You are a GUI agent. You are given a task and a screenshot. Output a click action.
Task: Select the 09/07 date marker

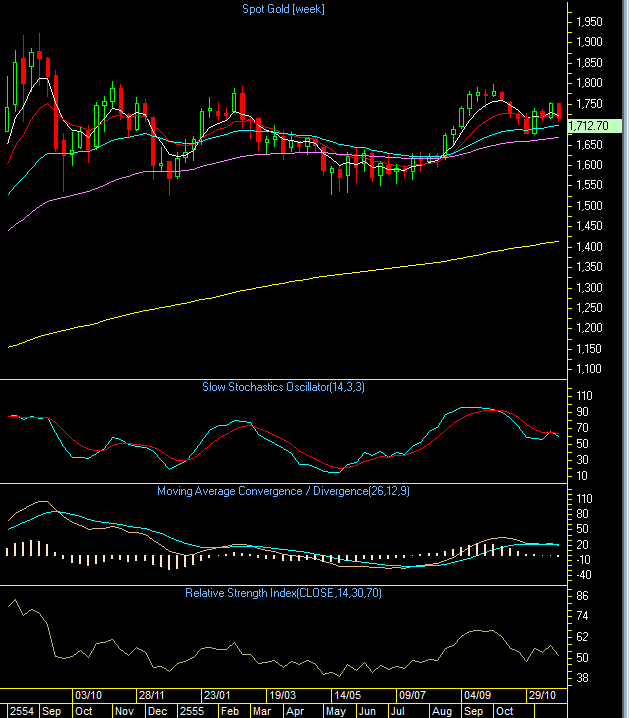tap(412, 695)
